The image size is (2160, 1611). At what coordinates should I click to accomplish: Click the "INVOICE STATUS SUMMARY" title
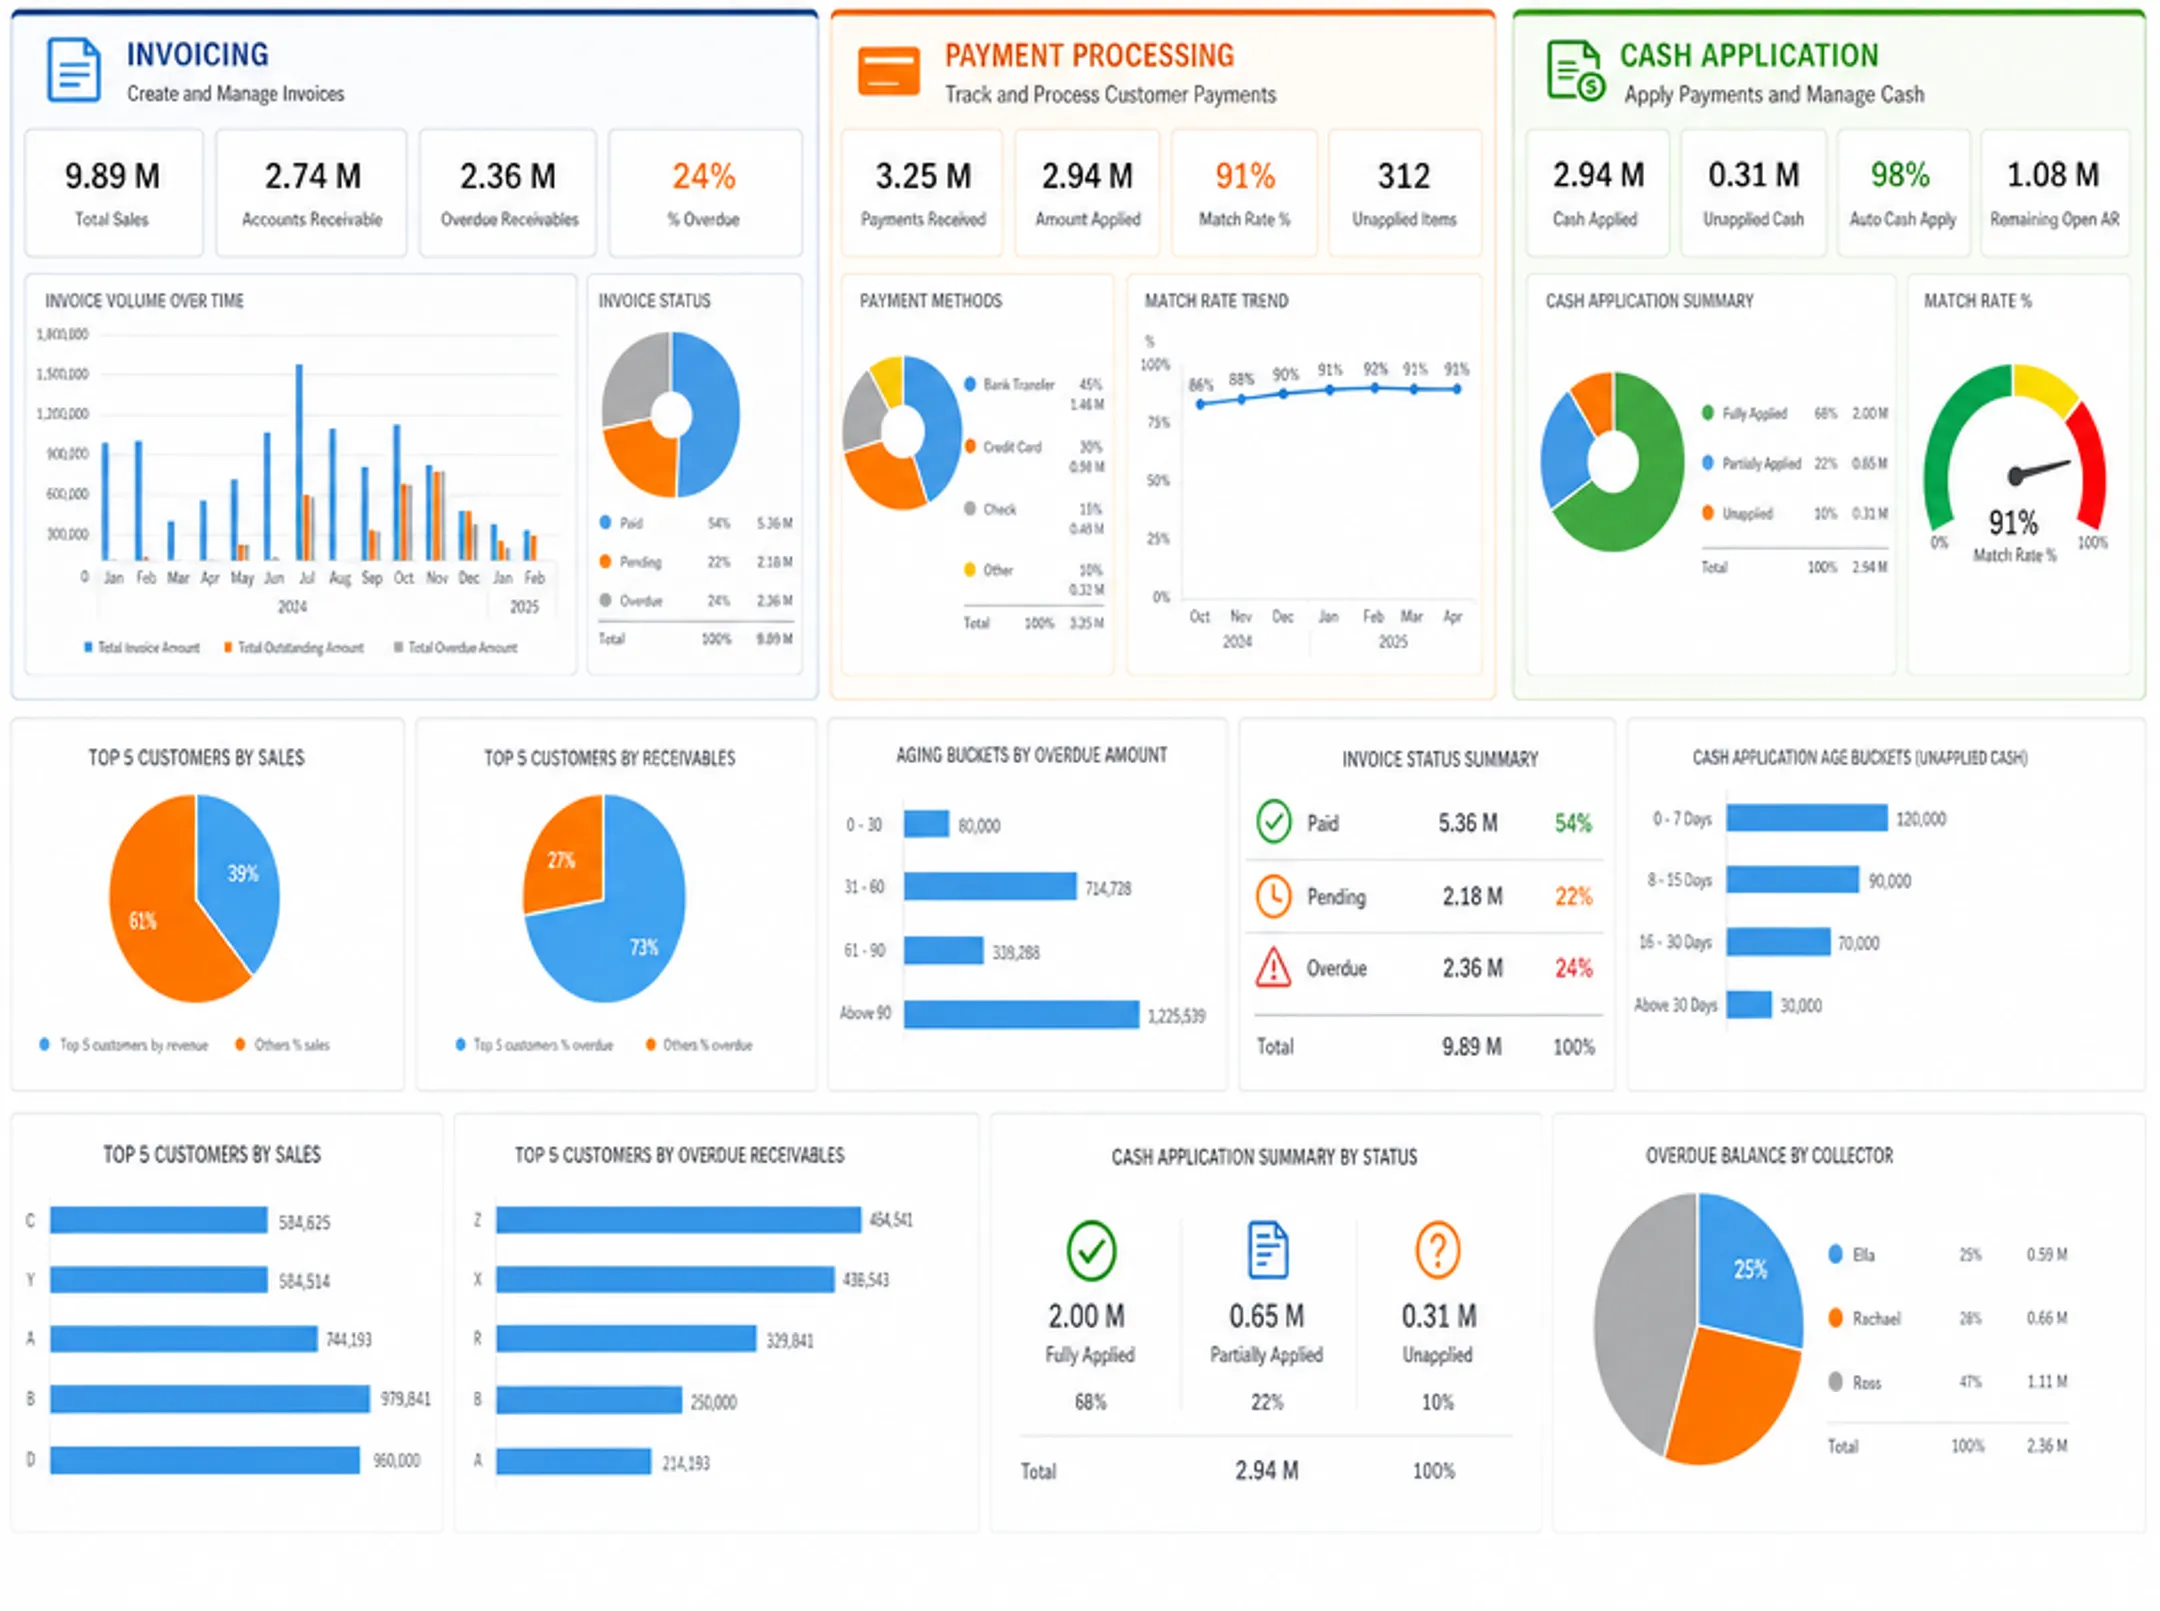pyautogui.click(x=1440, y=759)
